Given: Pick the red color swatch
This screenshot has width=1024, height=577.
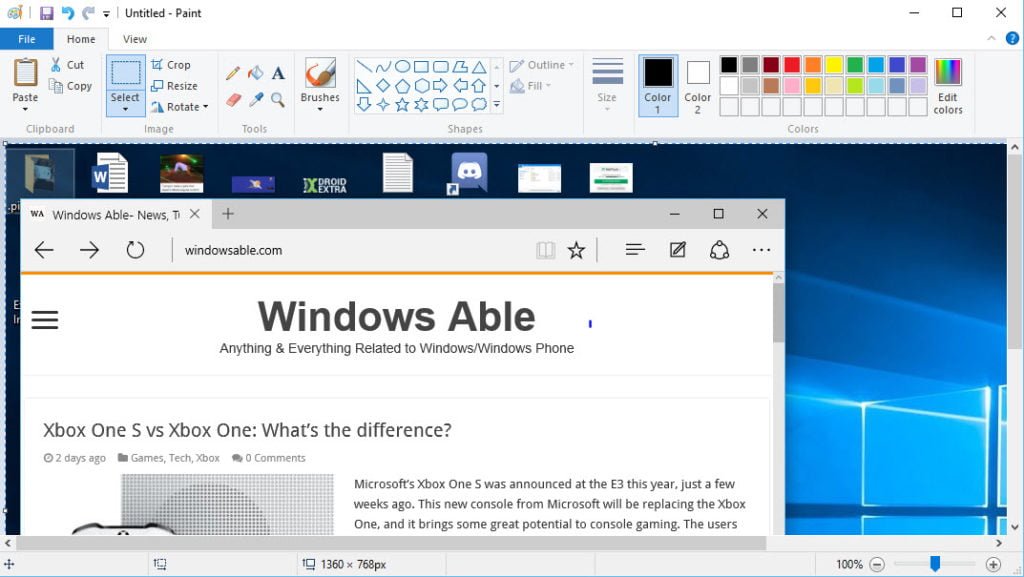Looking at the screenshot, I should click(x=792, y=65).
